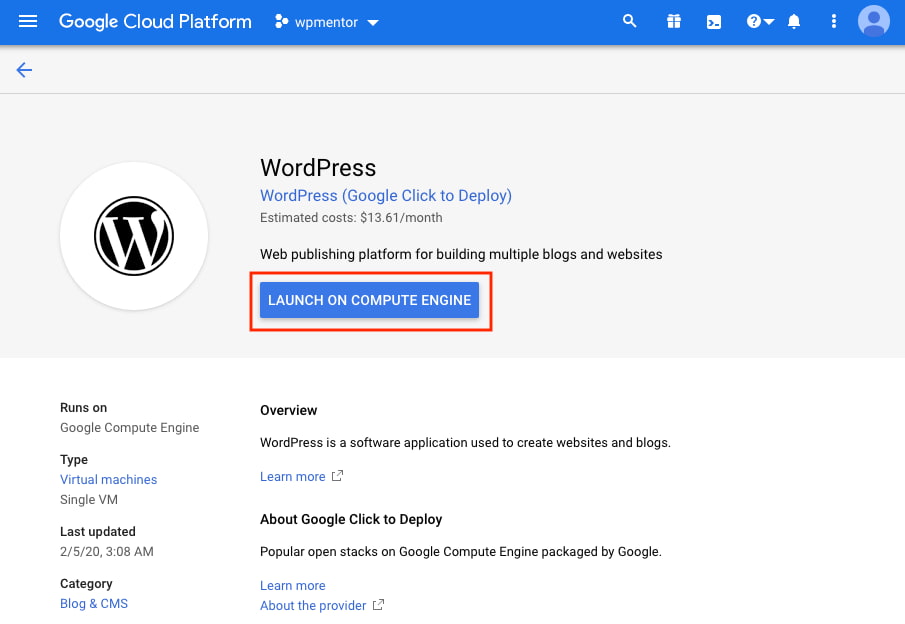Click the About Google Click to Deploy heading
Screen dimensions: 905x624
point(351,520)
